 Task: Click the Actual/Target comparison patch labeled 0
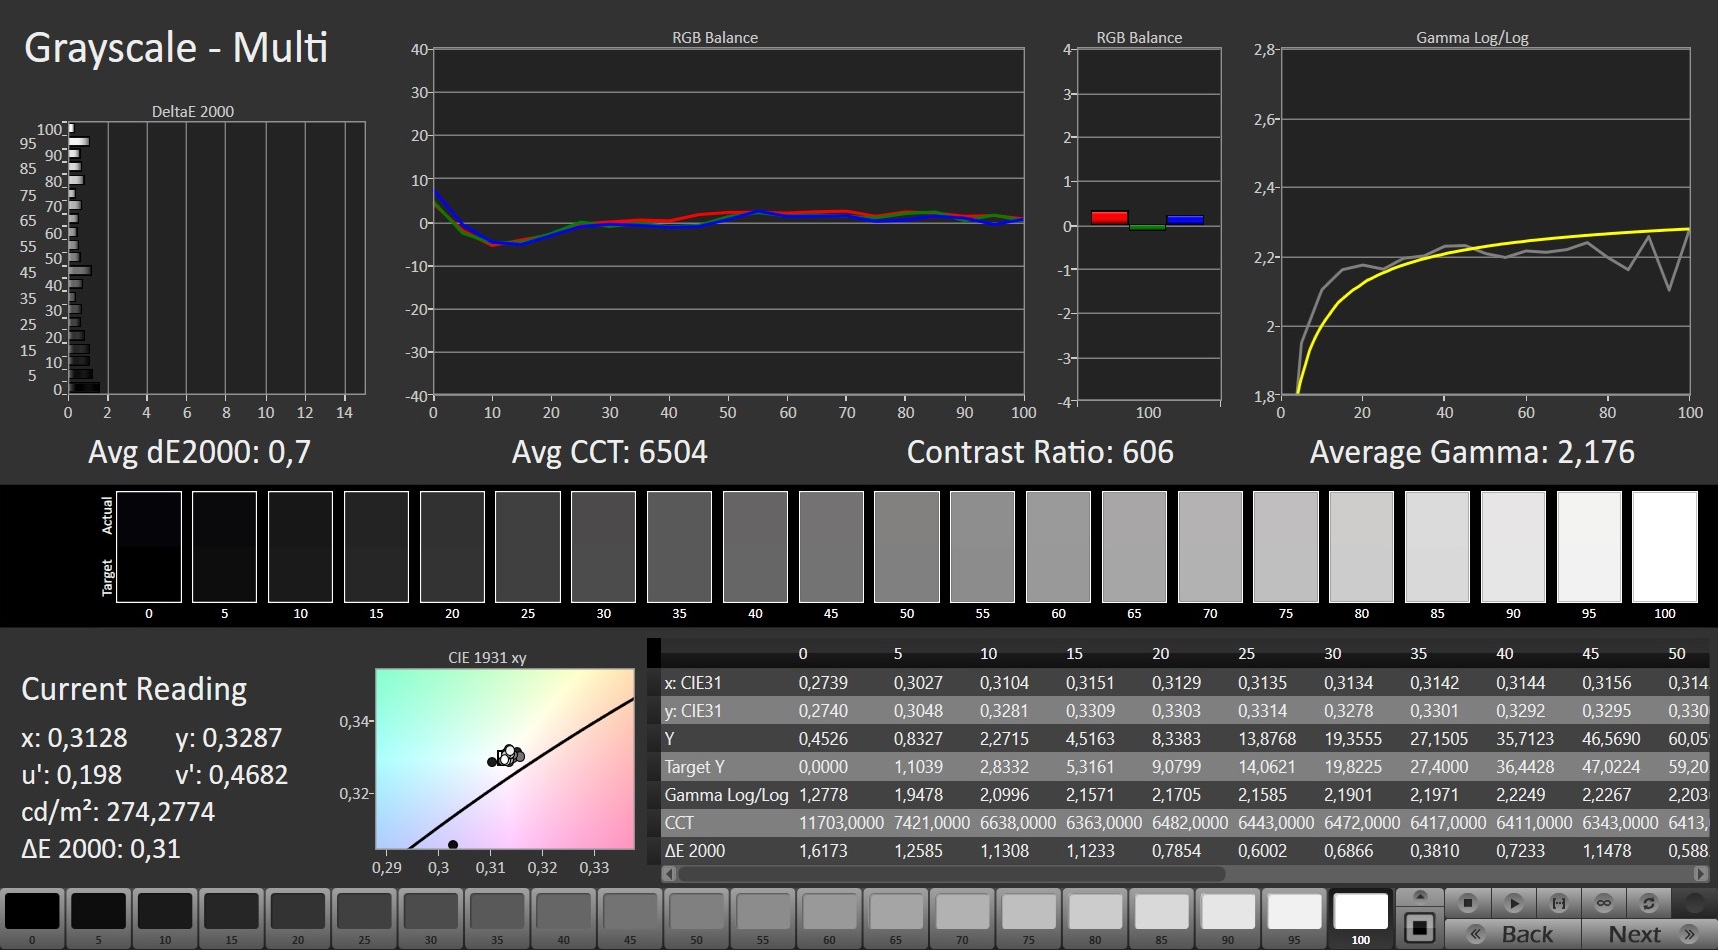(x=149, y=547)
